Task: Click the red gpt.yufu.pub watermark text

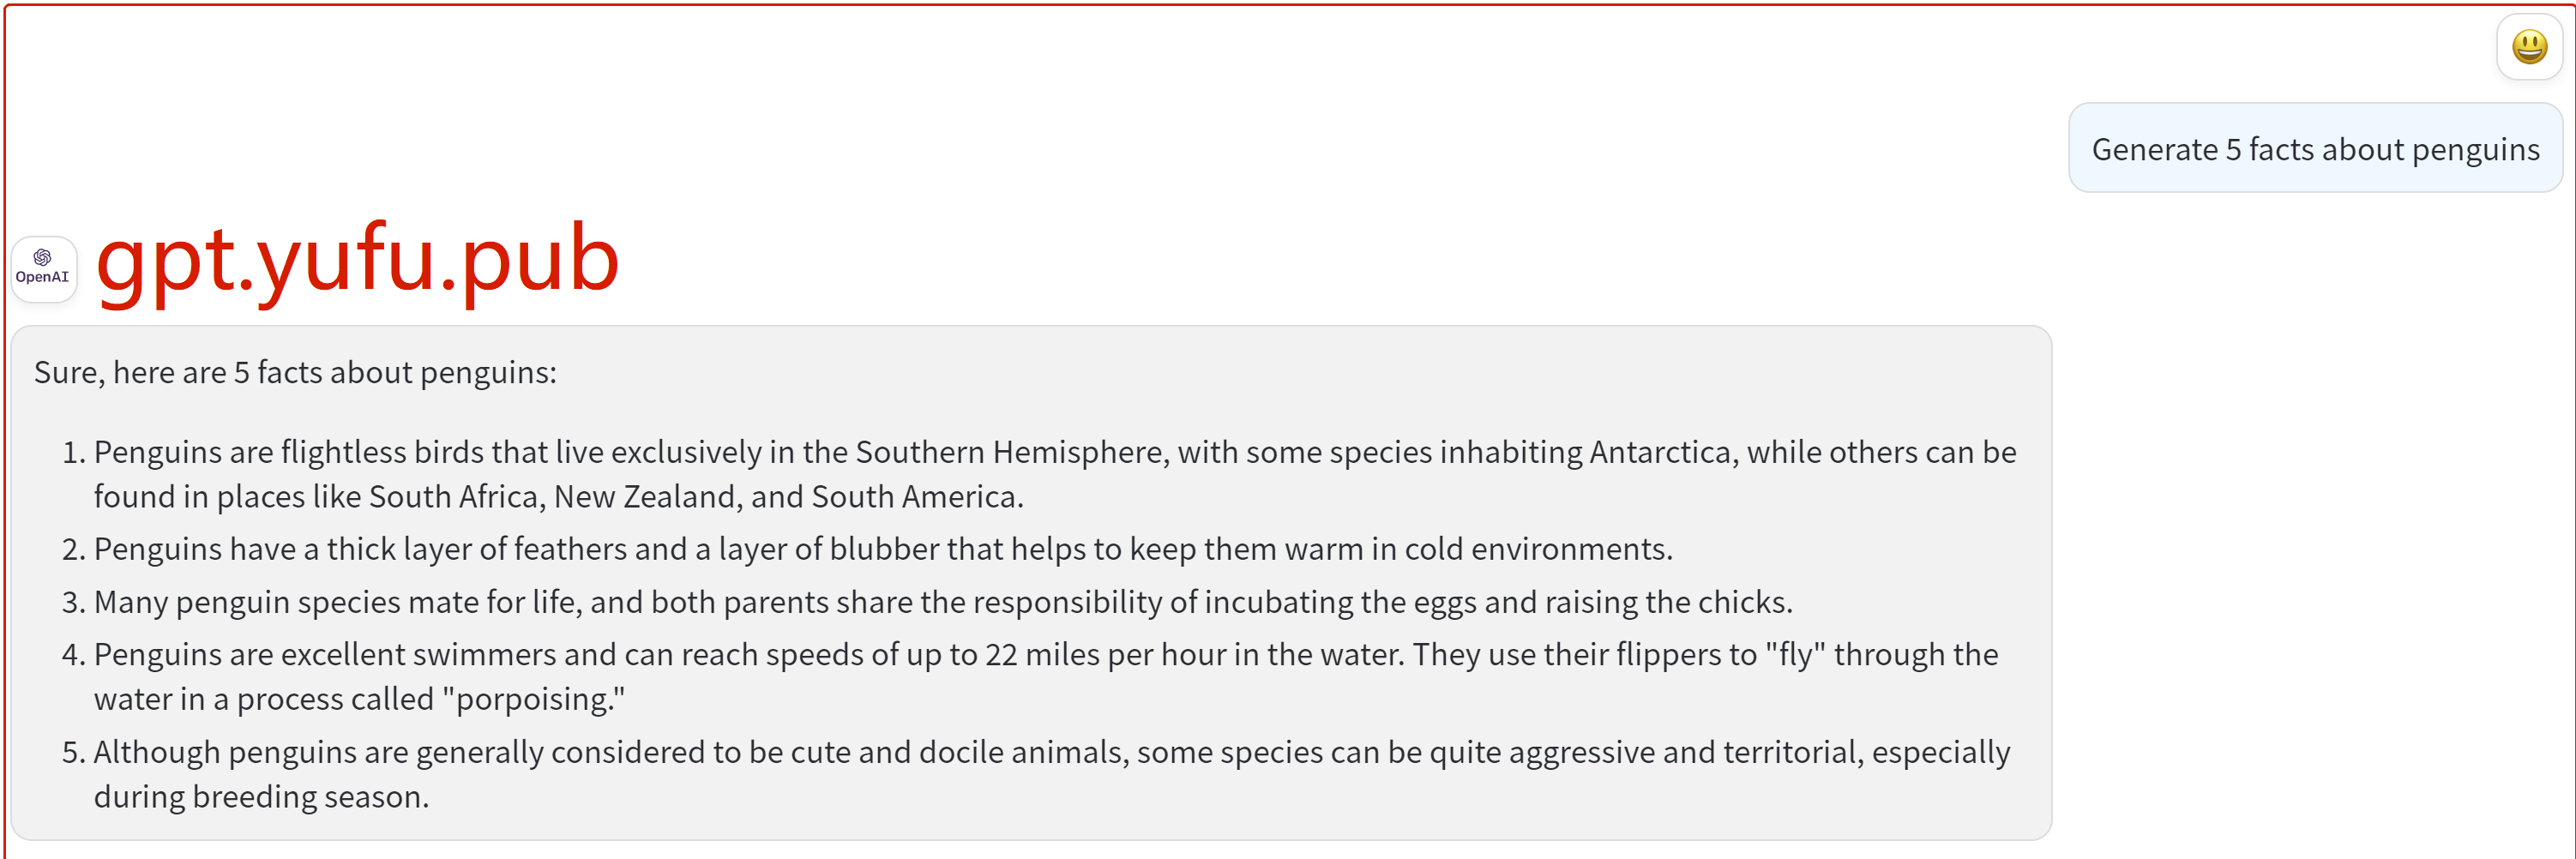Action: coord(357,259)
